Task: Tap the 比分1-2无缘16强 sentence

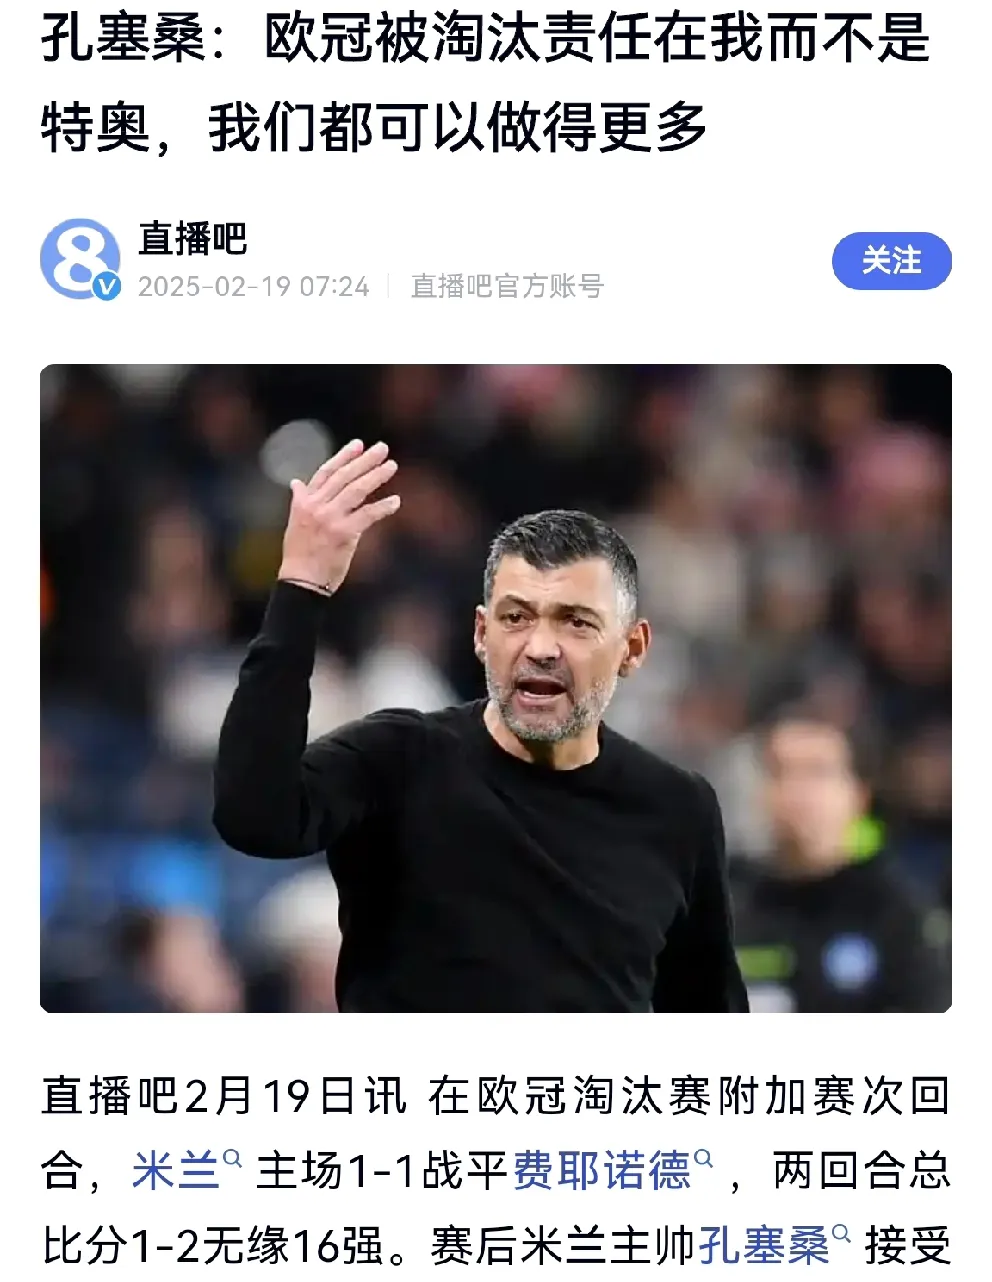Action: coord(213,1246)
